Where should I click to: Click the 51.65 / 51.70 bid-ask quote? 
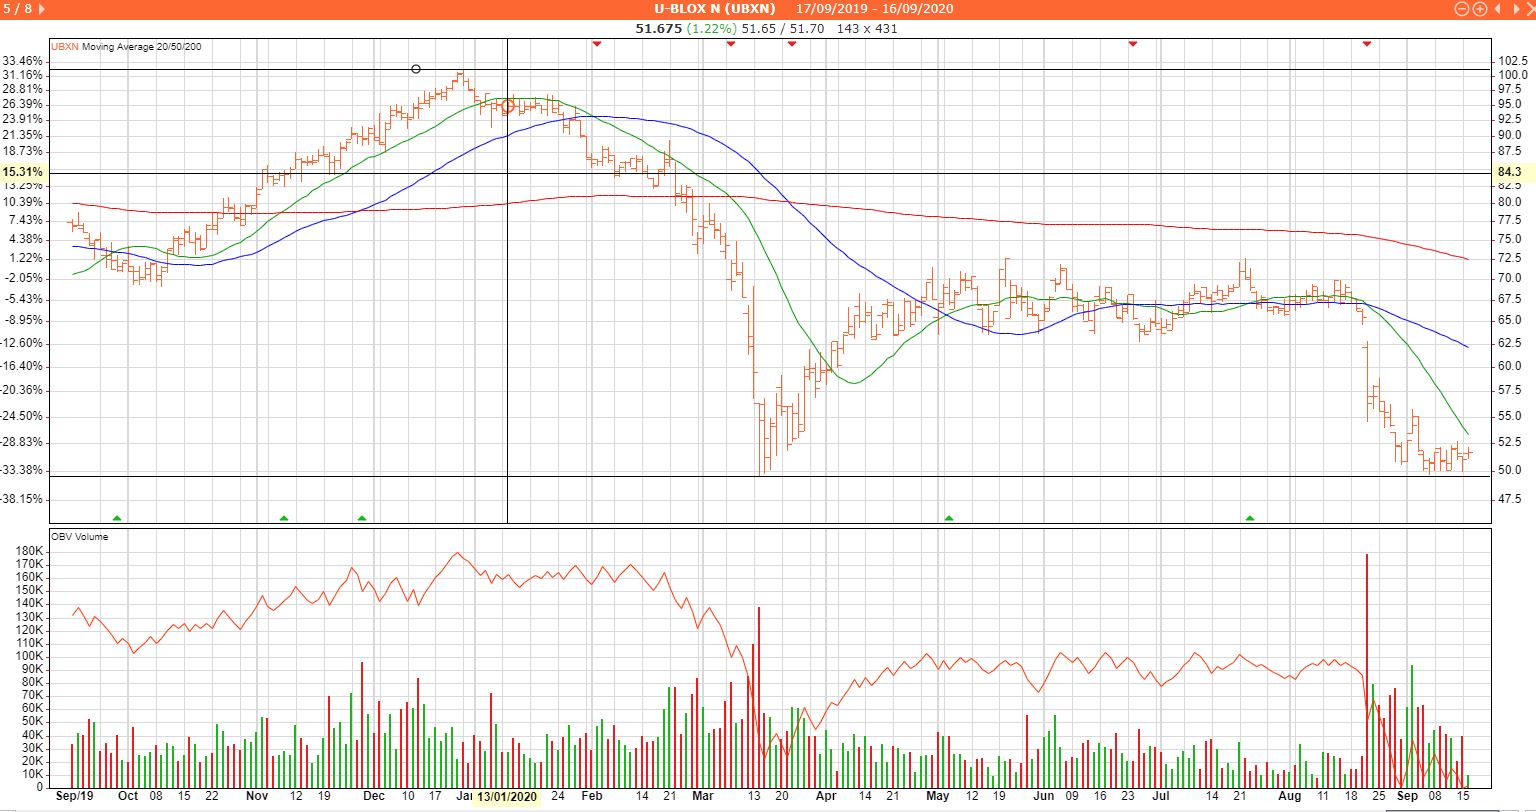pos(783,28)
